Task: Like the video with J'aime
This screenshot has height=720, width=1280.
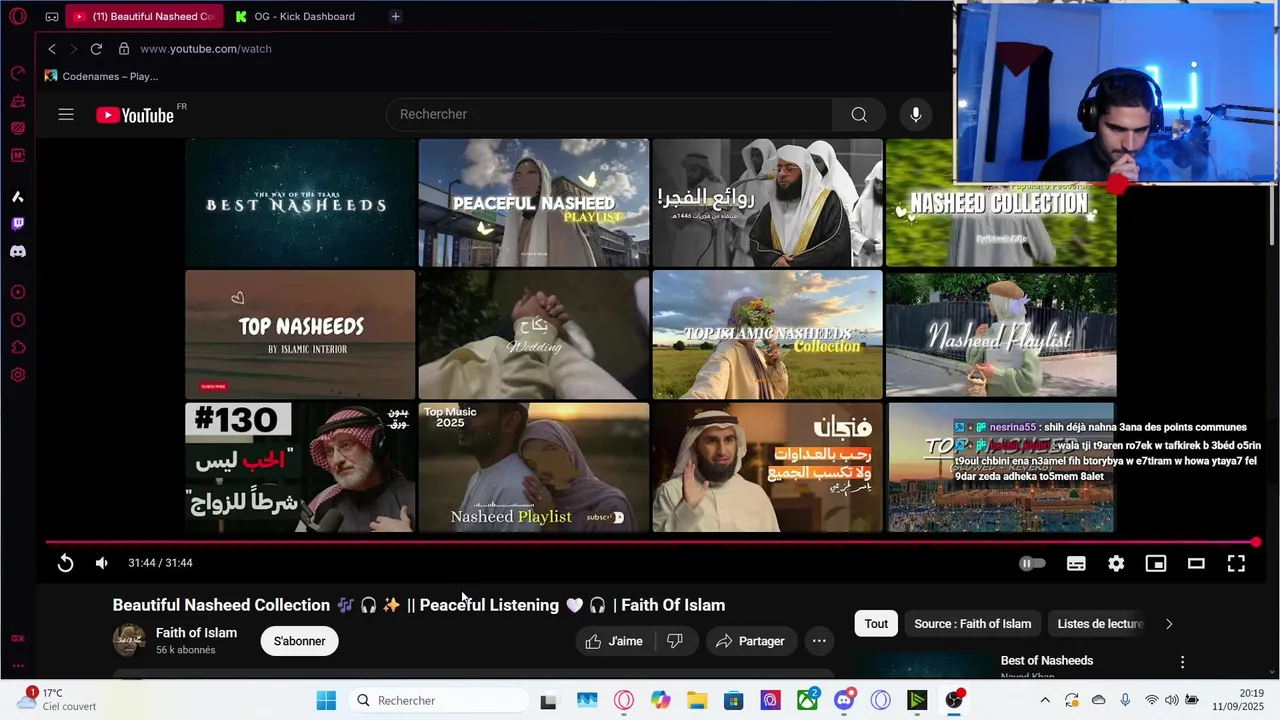Action: click(614, 641)
